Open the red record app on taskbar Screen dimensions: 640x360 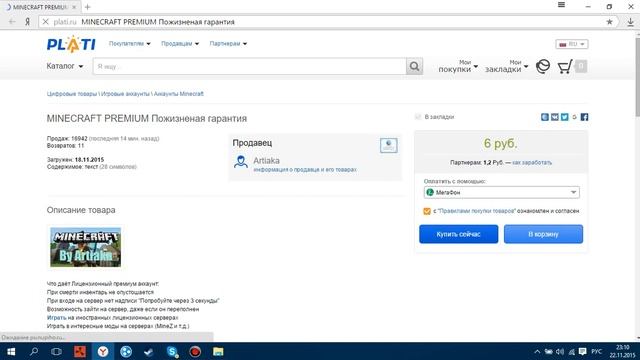tap(195, 351)
